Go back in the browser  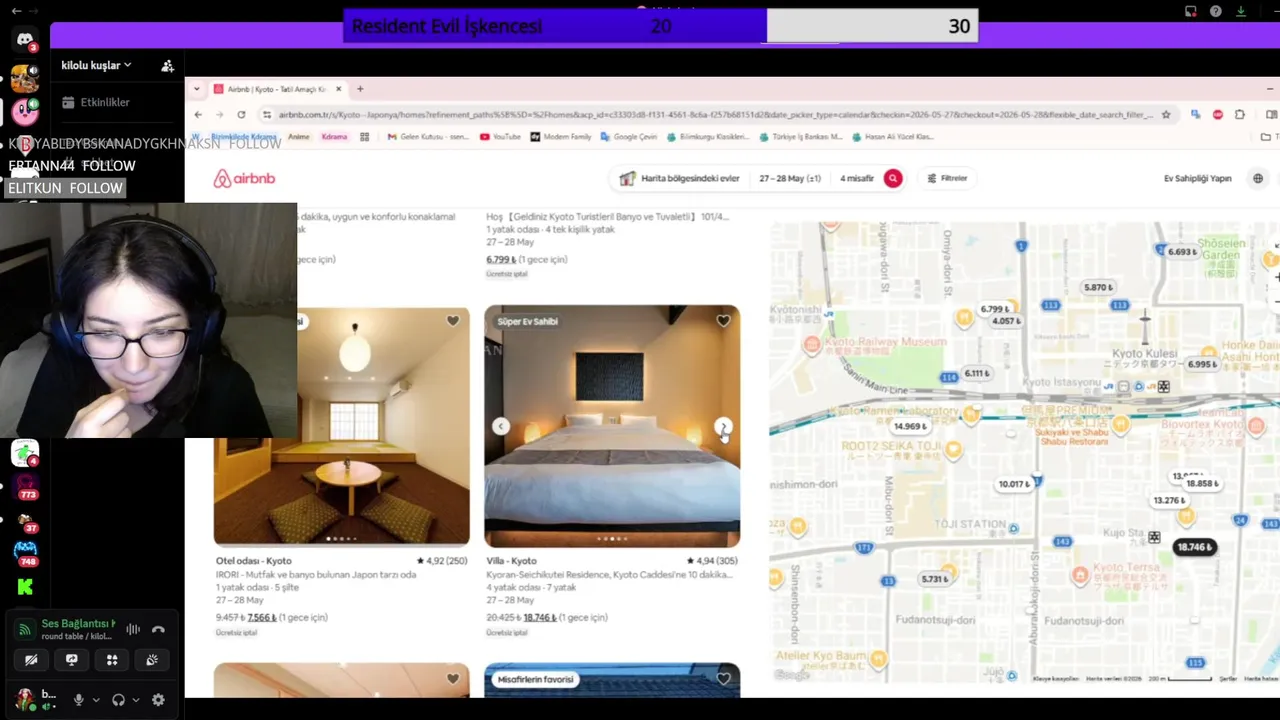coord(198,115)
